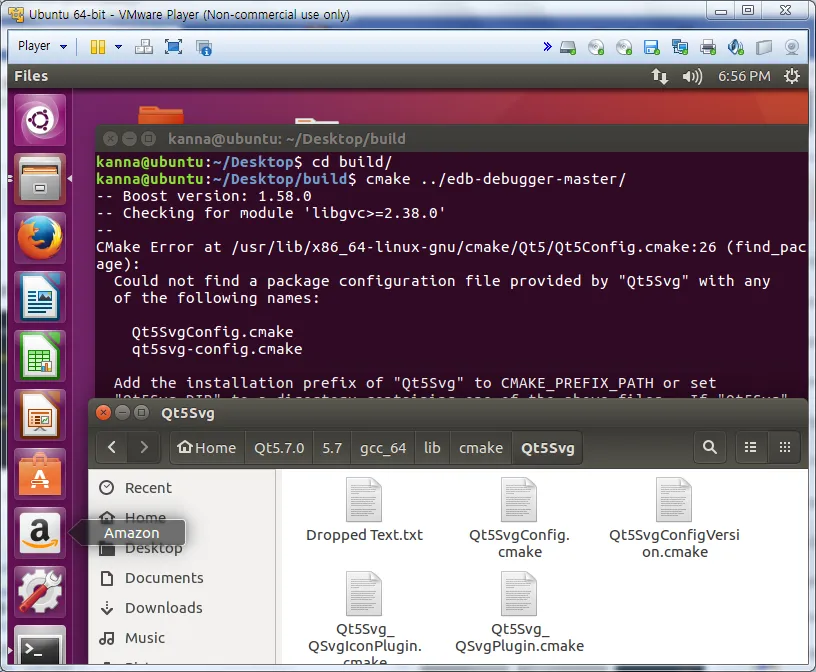
Task: Click the sound card device icon
Action: click(736, 47)
